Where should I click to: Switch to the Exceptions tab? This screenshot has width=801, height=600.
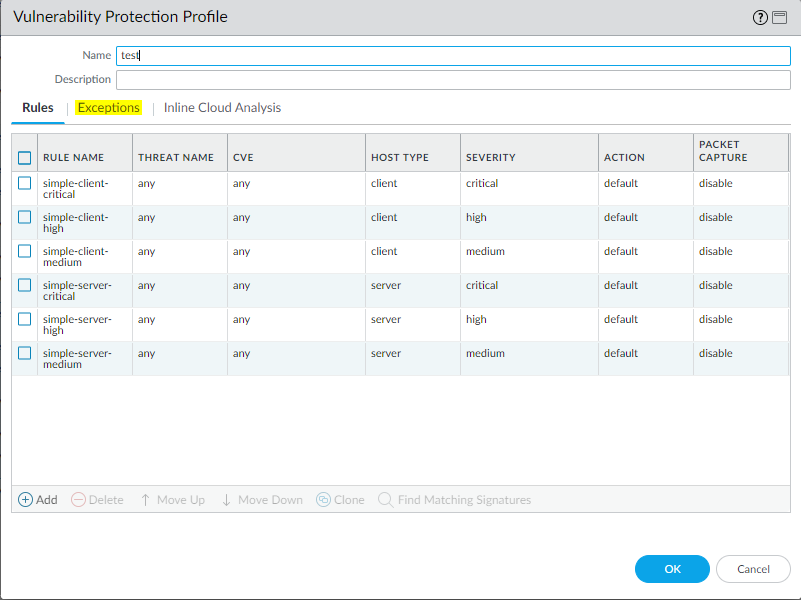pos(109,108)
